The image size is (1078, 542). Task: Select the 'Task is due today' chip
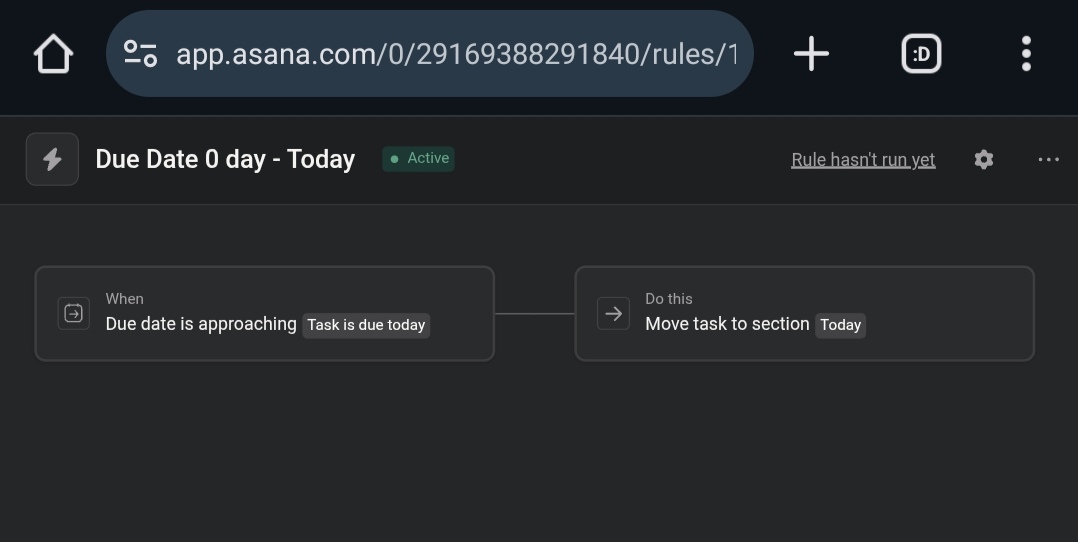click(366, 325)
